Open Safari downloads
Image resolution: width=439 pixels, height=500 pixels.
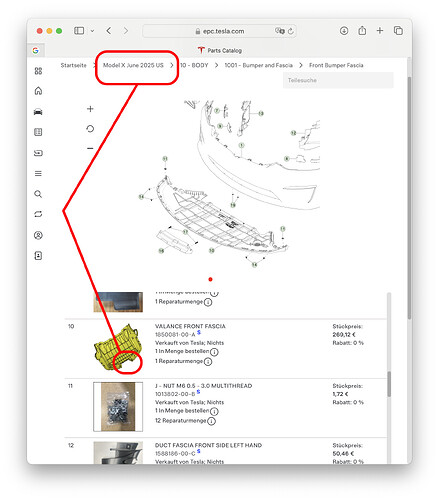point(344,31)
